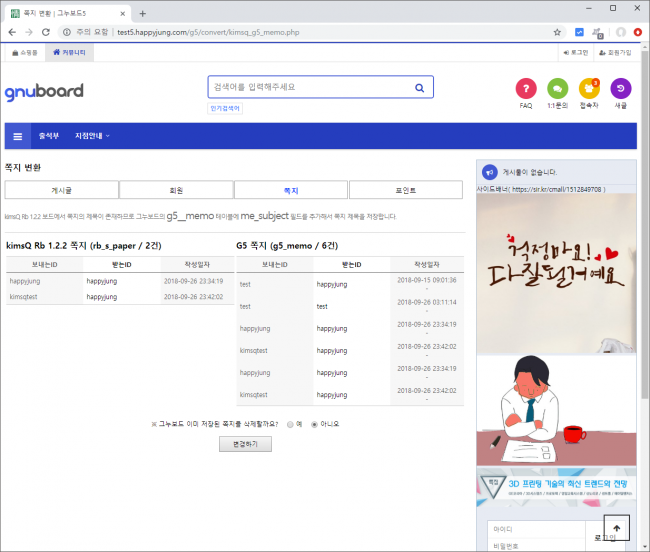Switch to the 회원 tab
Viewport: 650px width, 552px height.
tap(176, 190)
